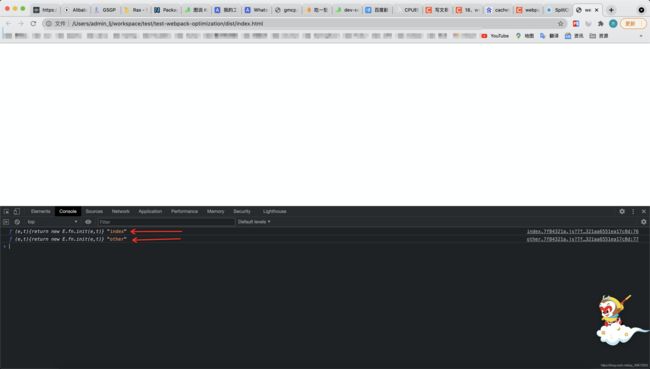Viewport: 650px width, 369px height.
Task: Open the Extensions puzzle icon
Action: pos(600,24)
